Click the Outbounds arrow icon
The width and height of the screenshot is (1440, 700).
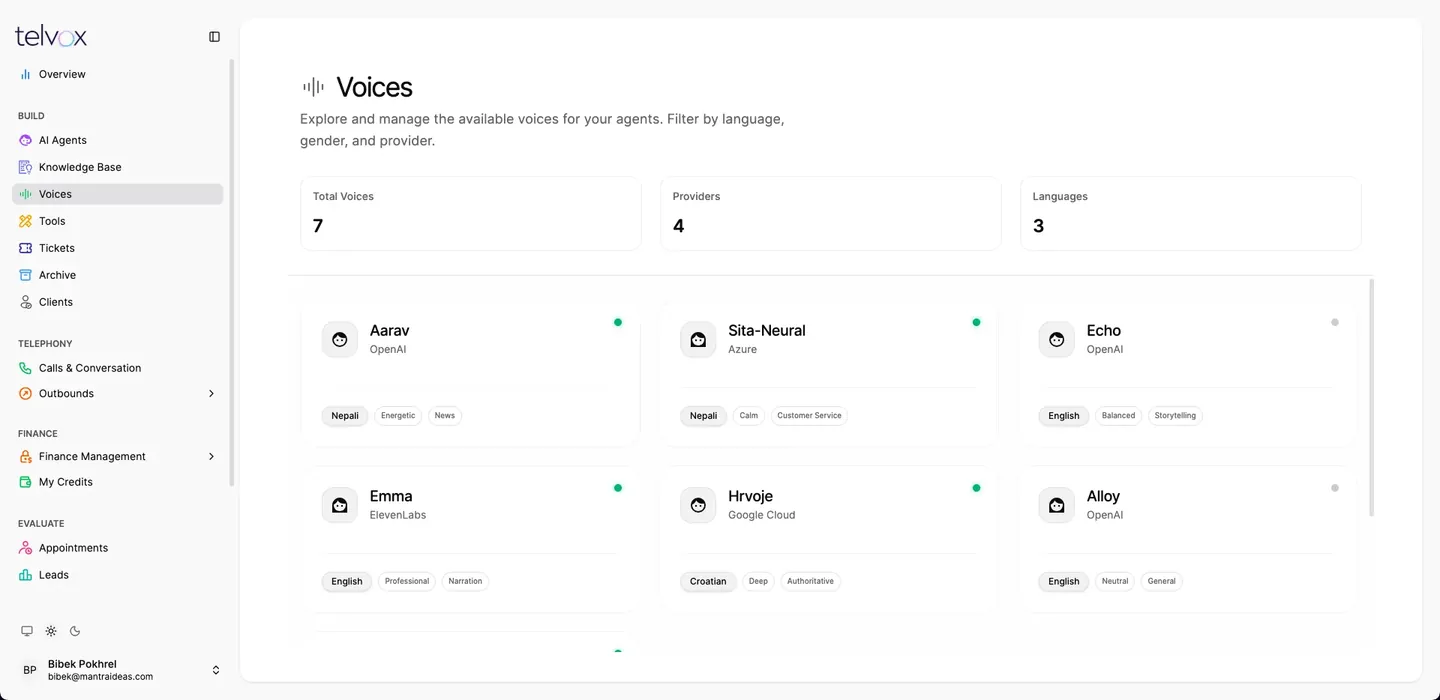26,393
